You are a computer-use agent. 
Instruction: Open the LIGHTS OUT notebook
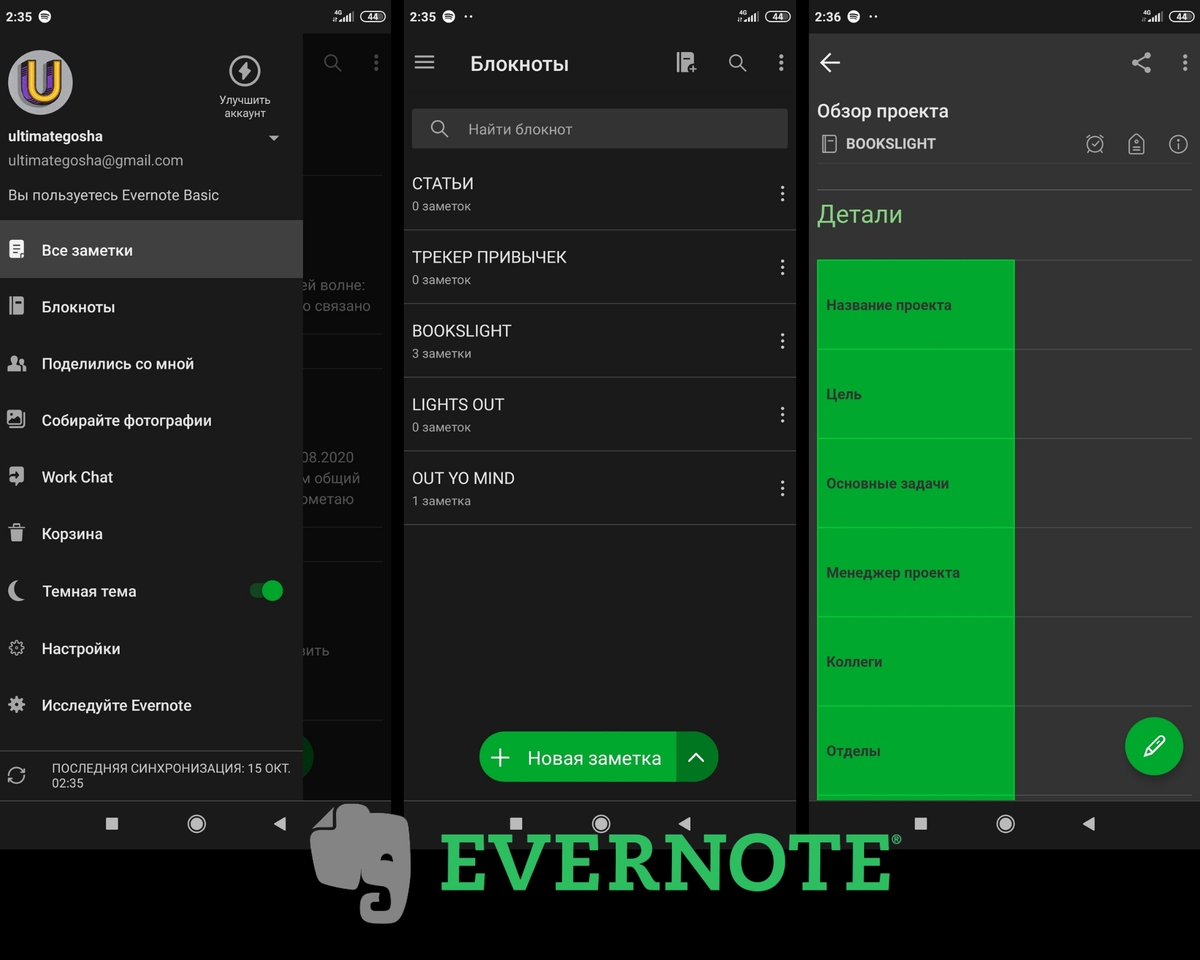click(x=600, y=415)
